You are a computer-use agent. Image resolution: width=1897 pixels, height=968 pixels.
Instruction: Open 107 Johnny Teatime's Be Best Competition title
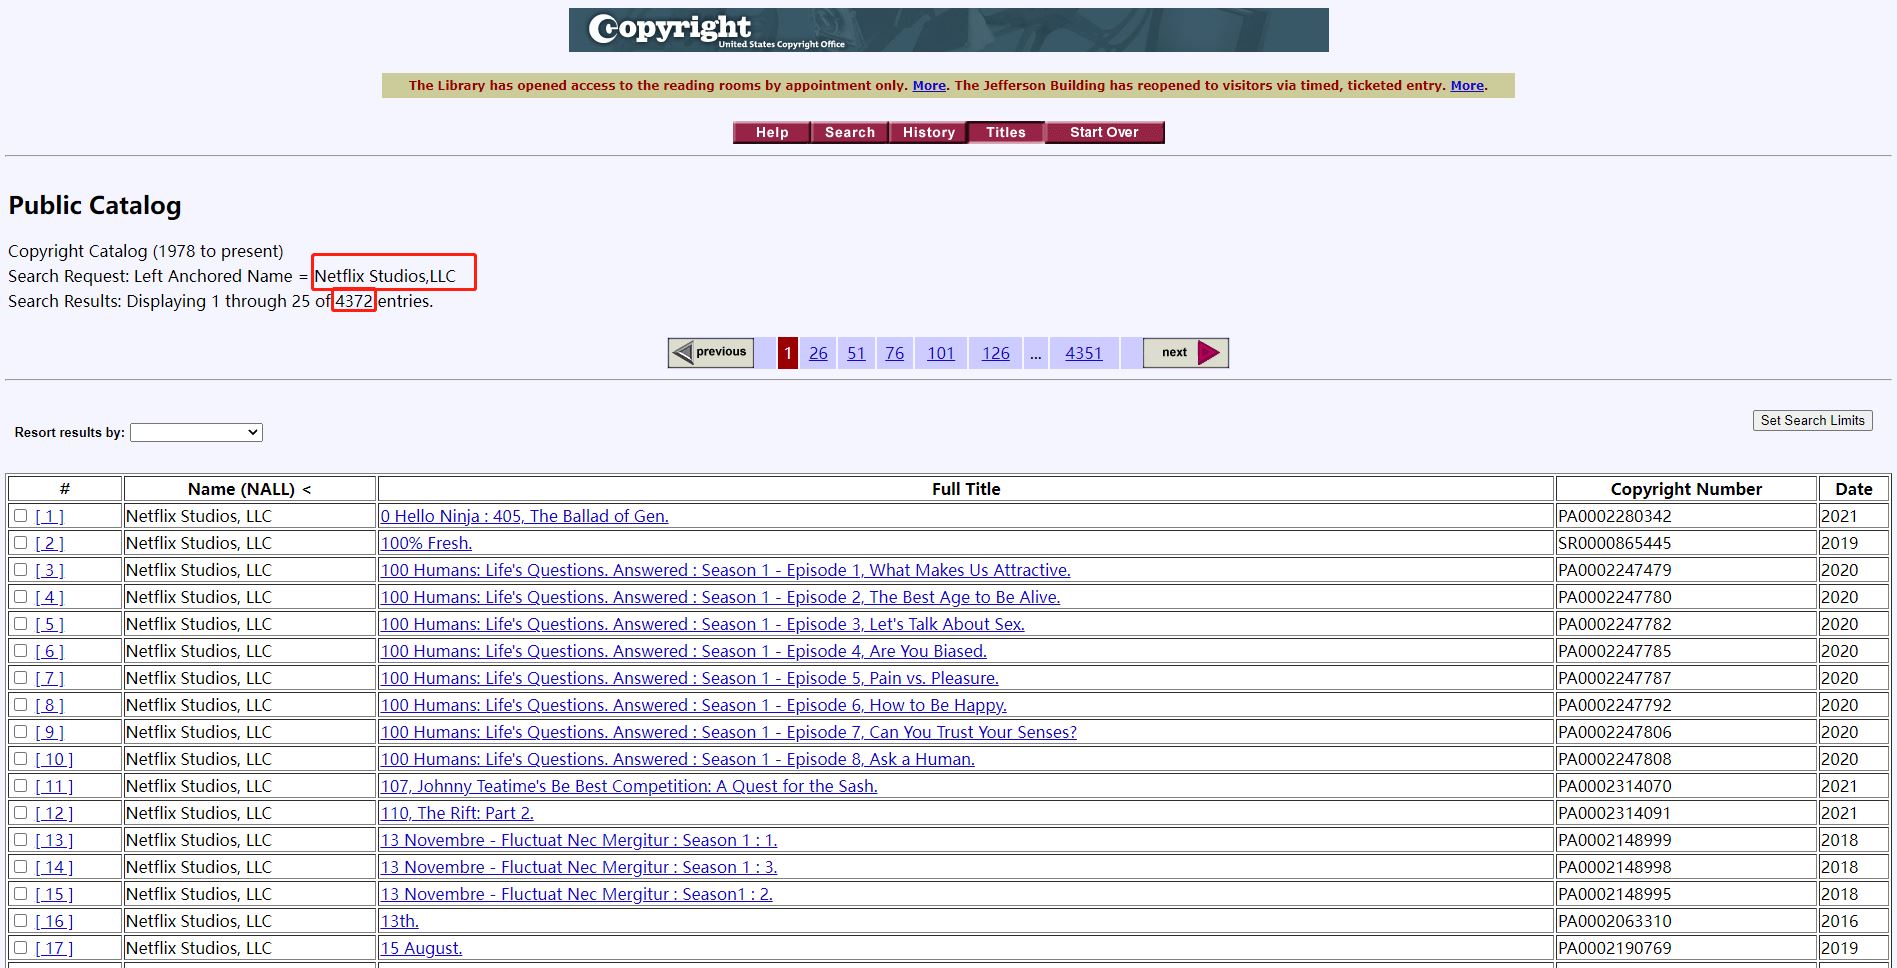tap(629, 786)
